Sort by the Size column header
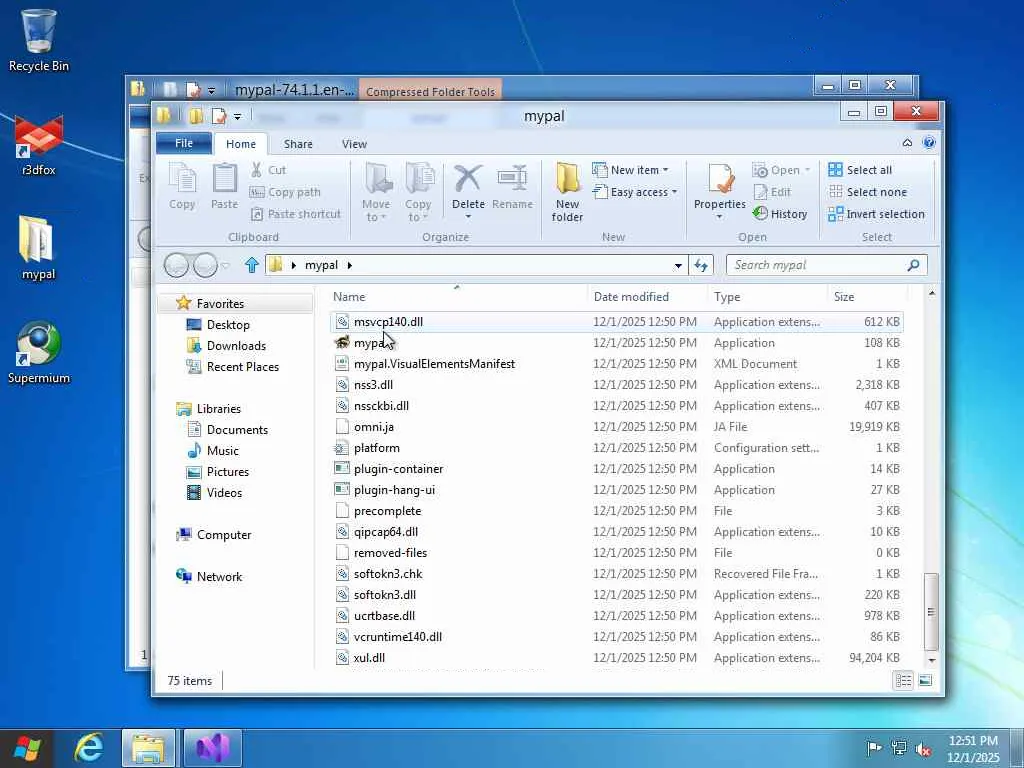Viewport: 1024px width, 768px height. pyautogui.click(x=865, y=296)
